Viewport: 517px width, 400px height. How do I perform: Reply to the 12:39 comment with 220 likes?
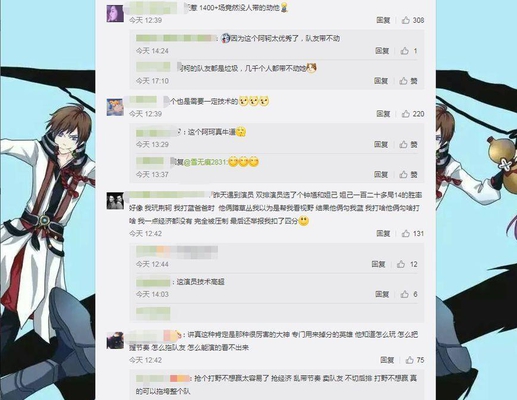[383, 114]
